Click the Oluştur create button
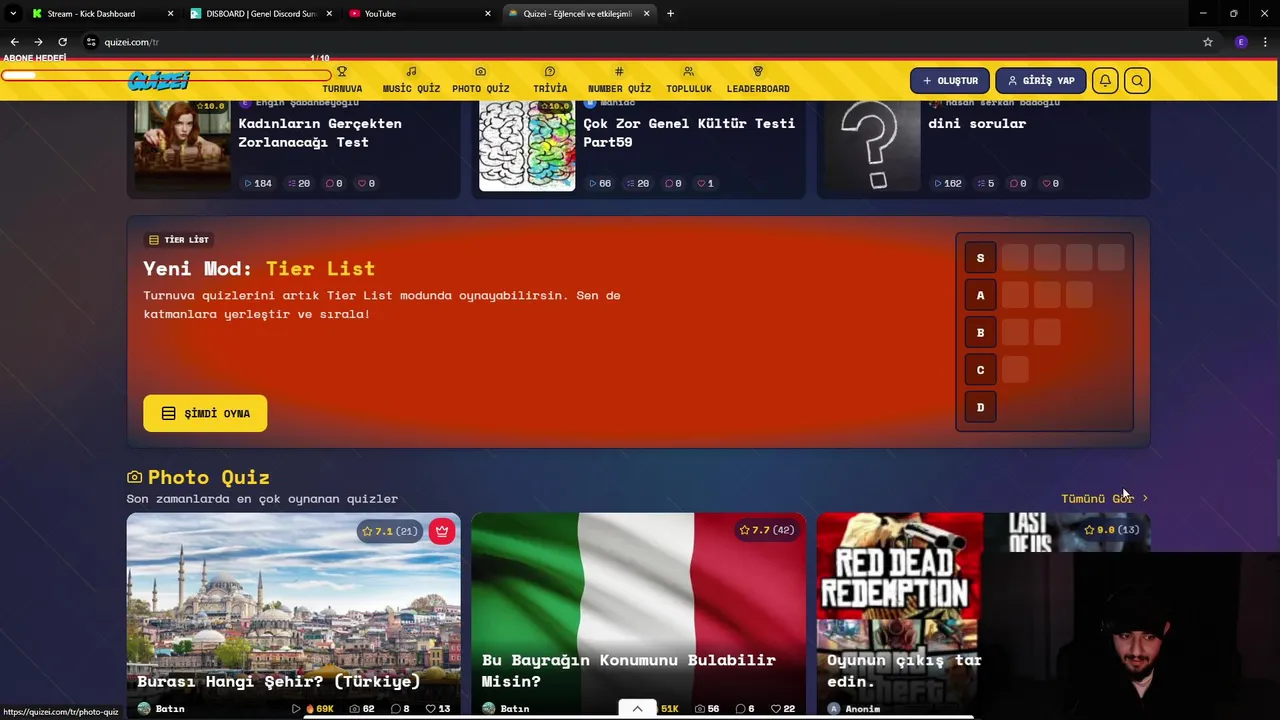Viewport: 1280px width, 720px height. [x=950, y=81]
